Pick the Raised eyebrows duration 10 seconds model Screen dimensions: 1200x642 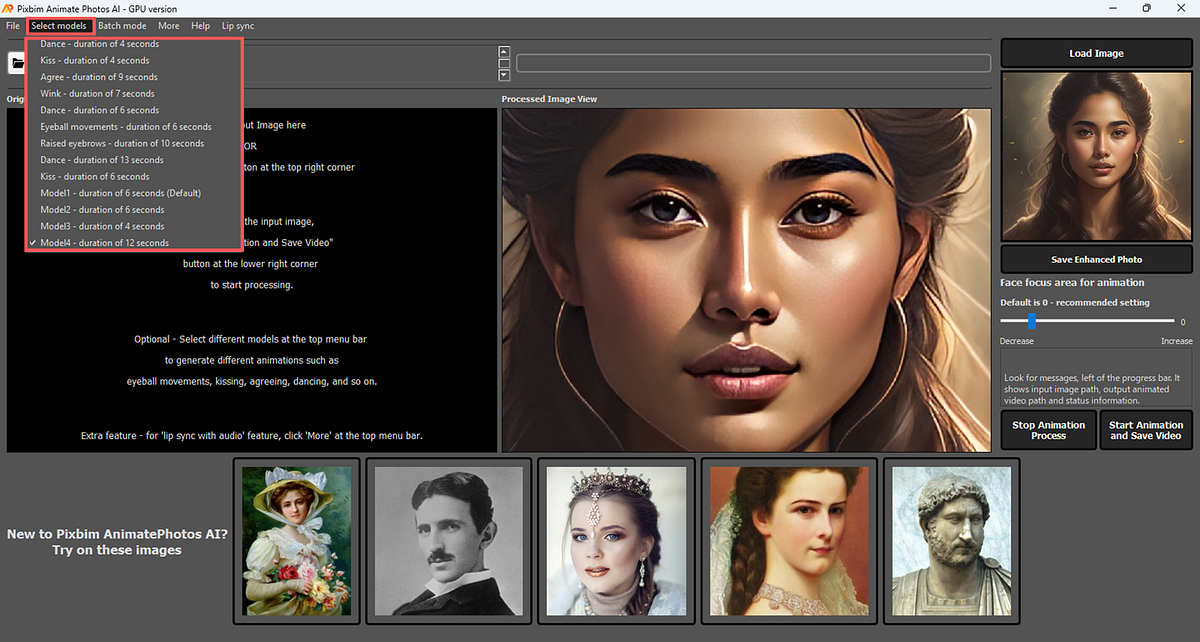(122, 143)
